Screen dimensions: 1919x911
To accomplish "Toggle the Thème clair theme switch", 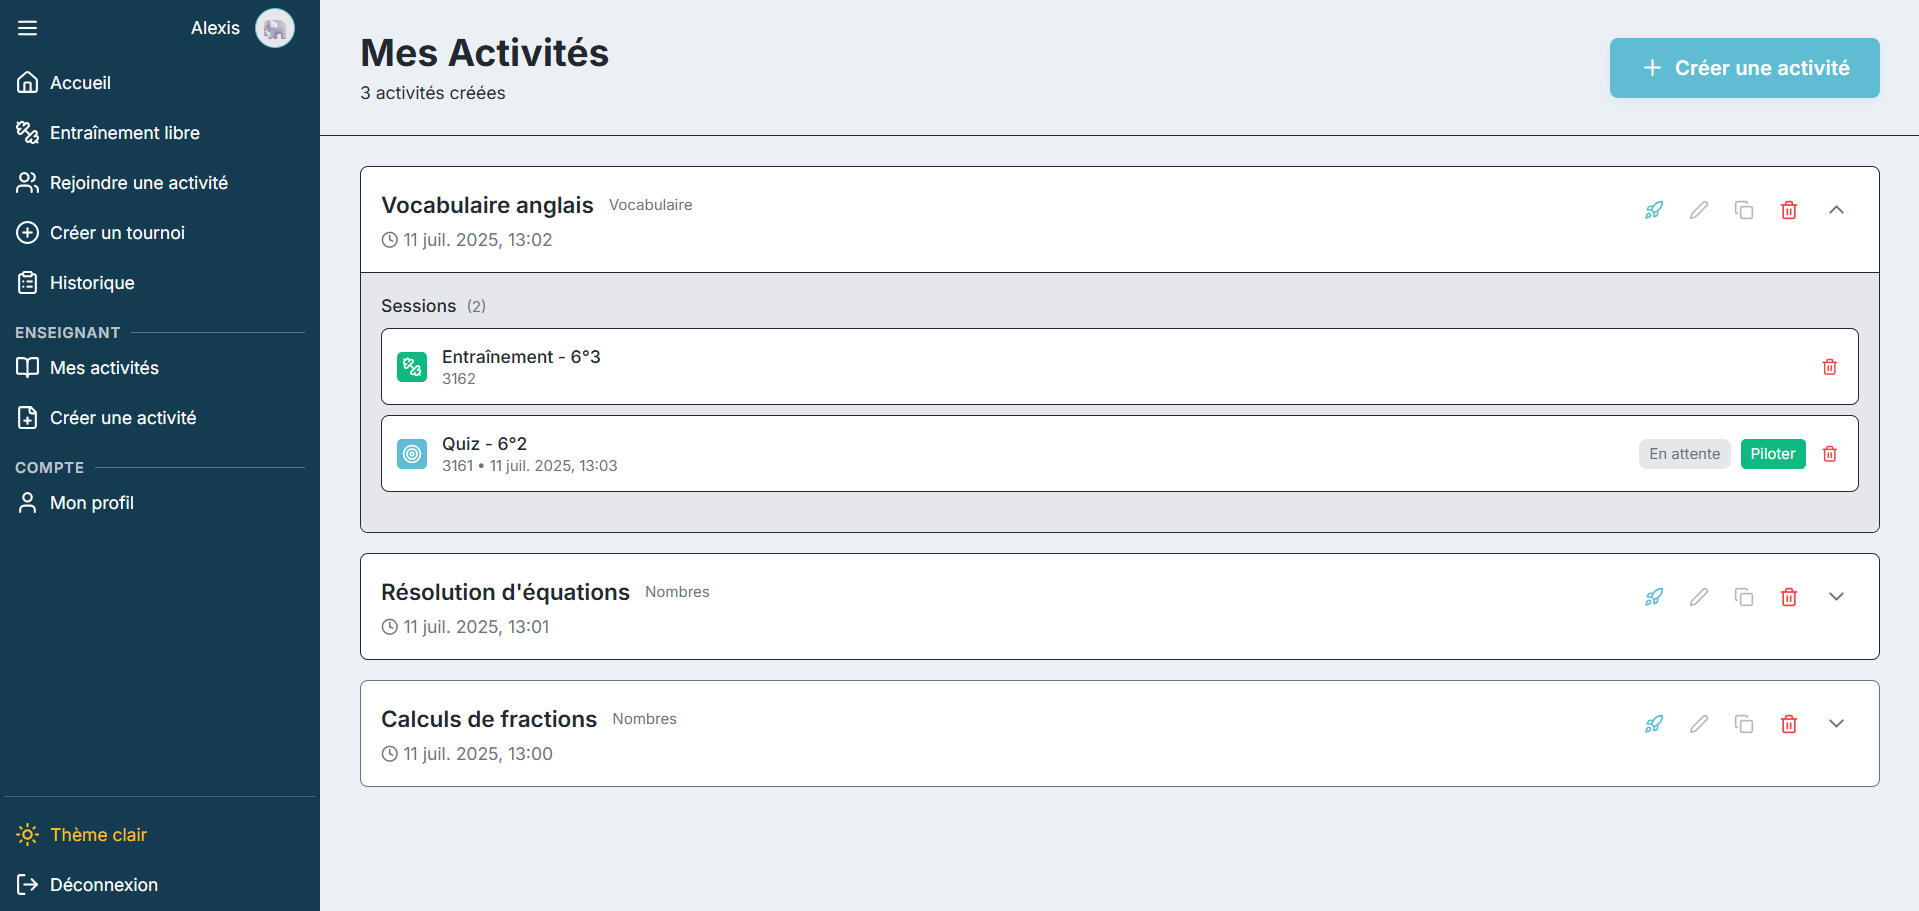I will click(x=98, y=835).
